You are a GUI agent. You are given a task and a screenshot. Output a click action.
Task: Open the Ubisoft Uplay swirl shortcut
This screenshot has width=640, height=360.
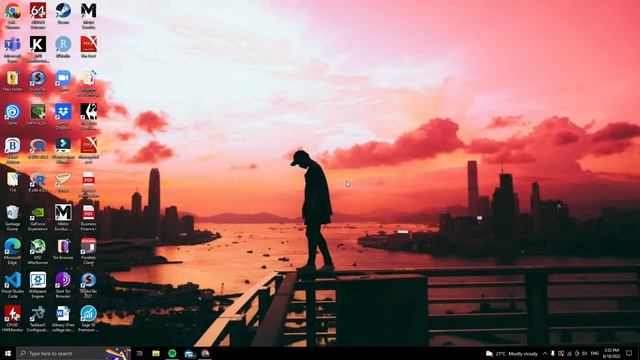point(12,114)
